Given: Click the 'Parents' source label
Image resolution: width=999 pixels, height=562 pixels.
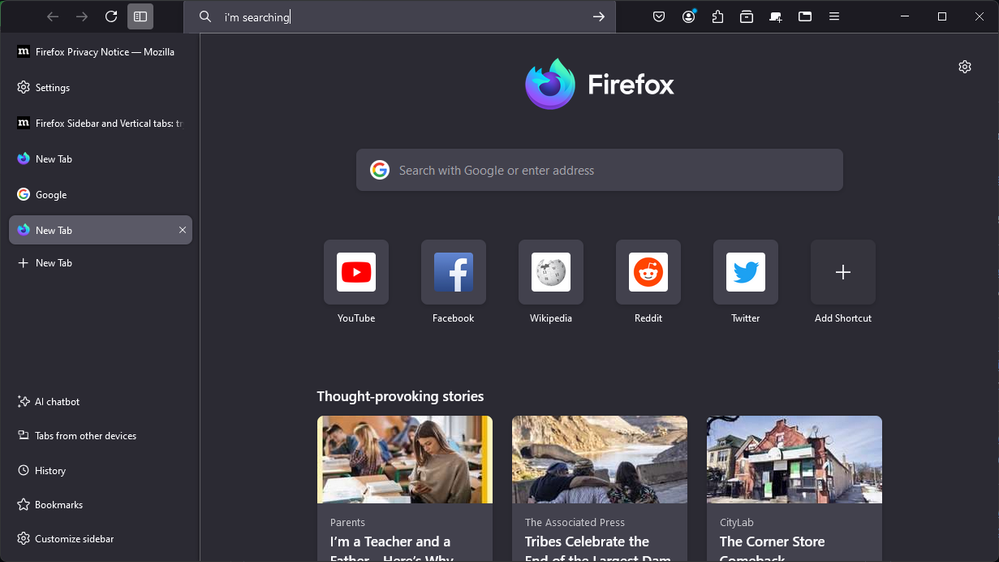Looking at the screenshot, I should (x=347, y=522).
